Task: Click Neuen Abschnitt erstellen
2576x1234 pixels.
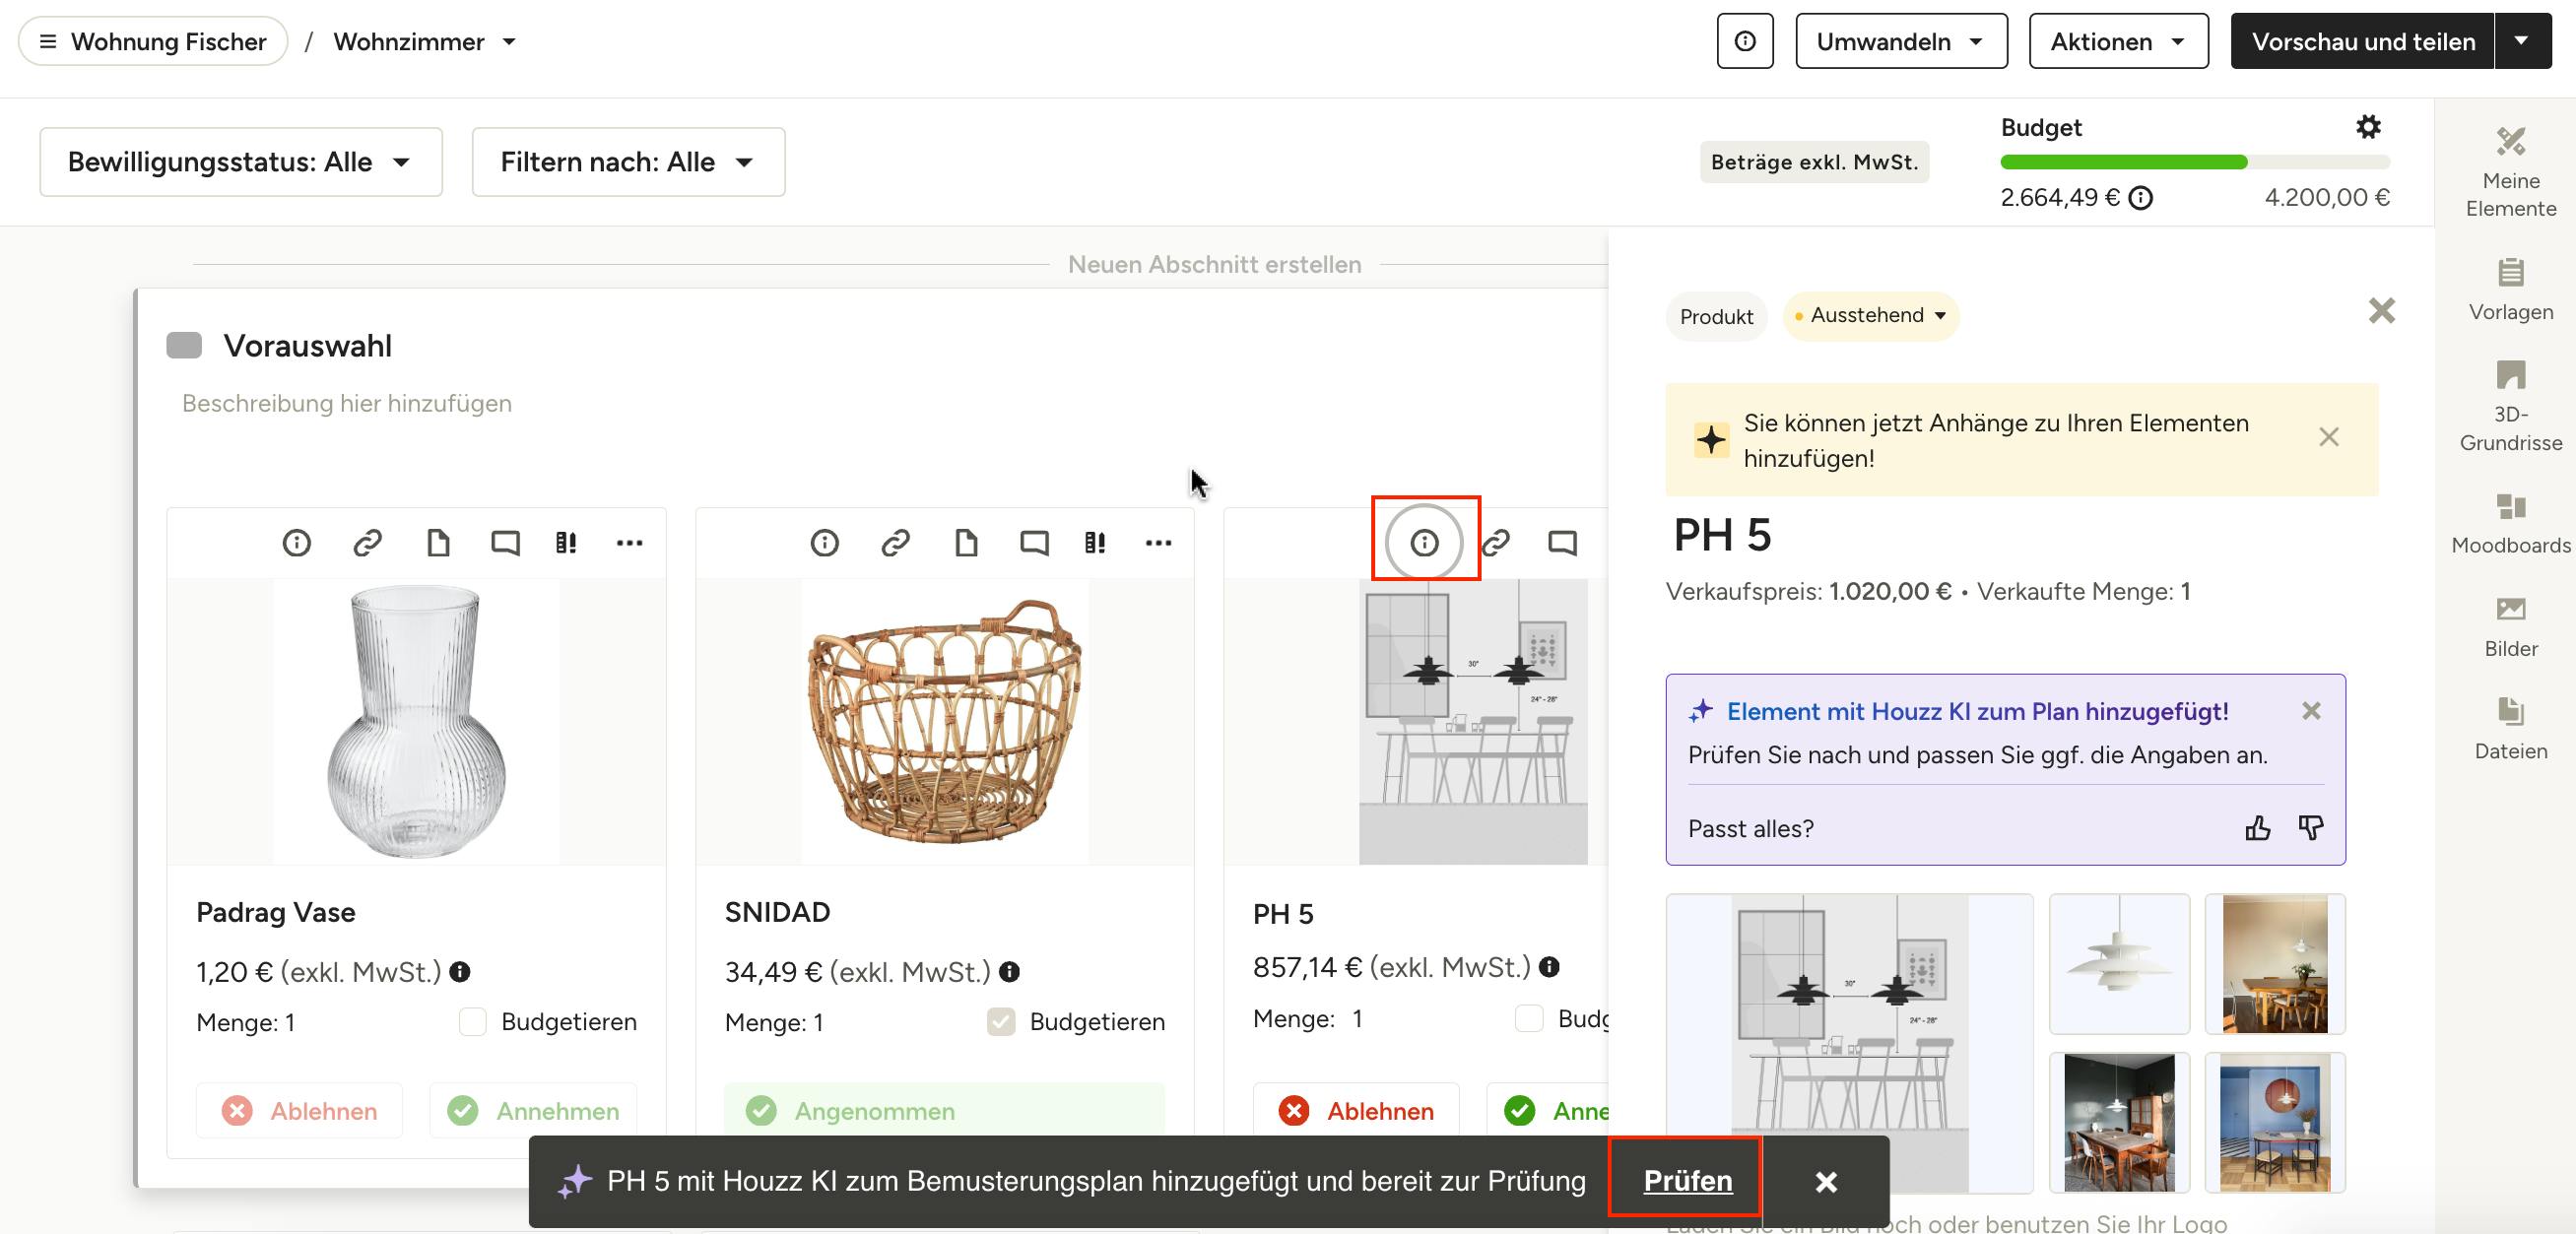Action: click(x=1214, y=264)
